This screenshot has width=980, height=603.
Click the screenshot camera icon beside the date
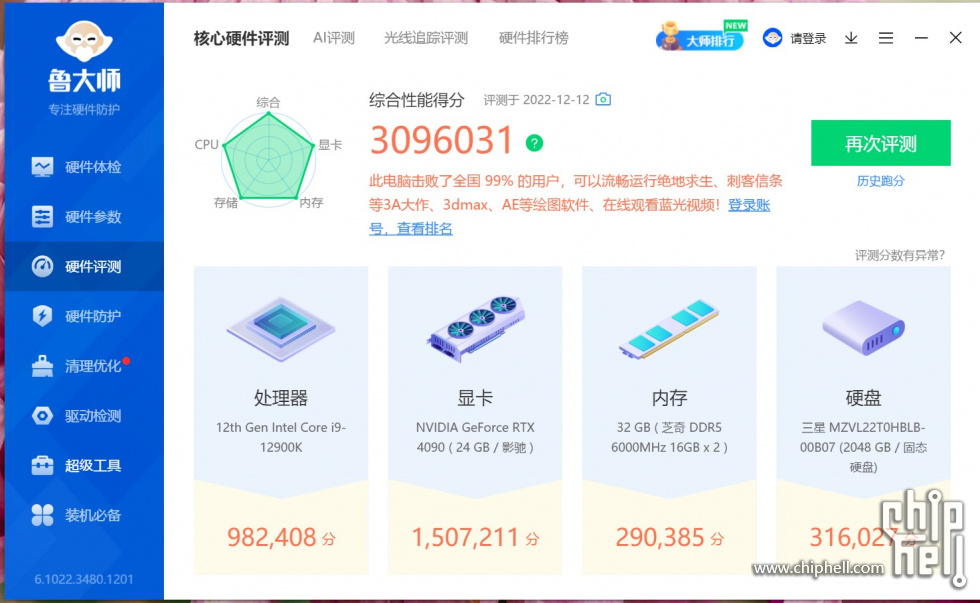(603, 99)
